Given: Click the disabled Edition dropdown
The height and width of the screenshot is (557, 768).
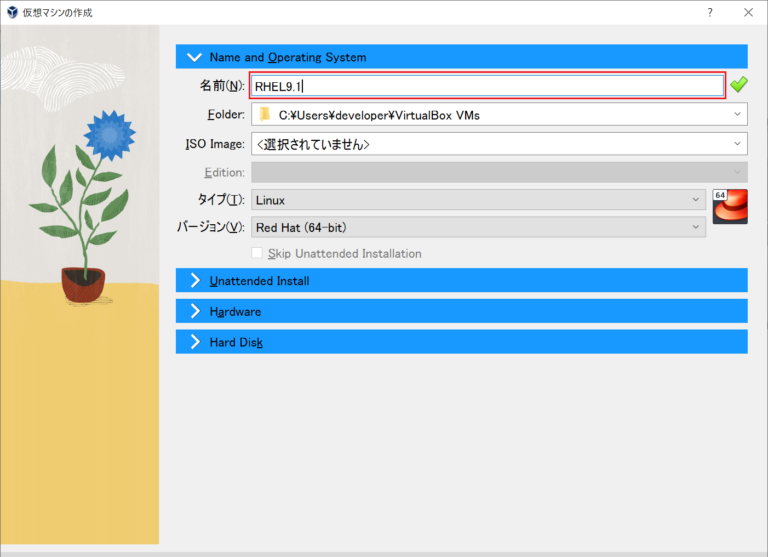Looking at the screenshot, I should coord(498,172).
